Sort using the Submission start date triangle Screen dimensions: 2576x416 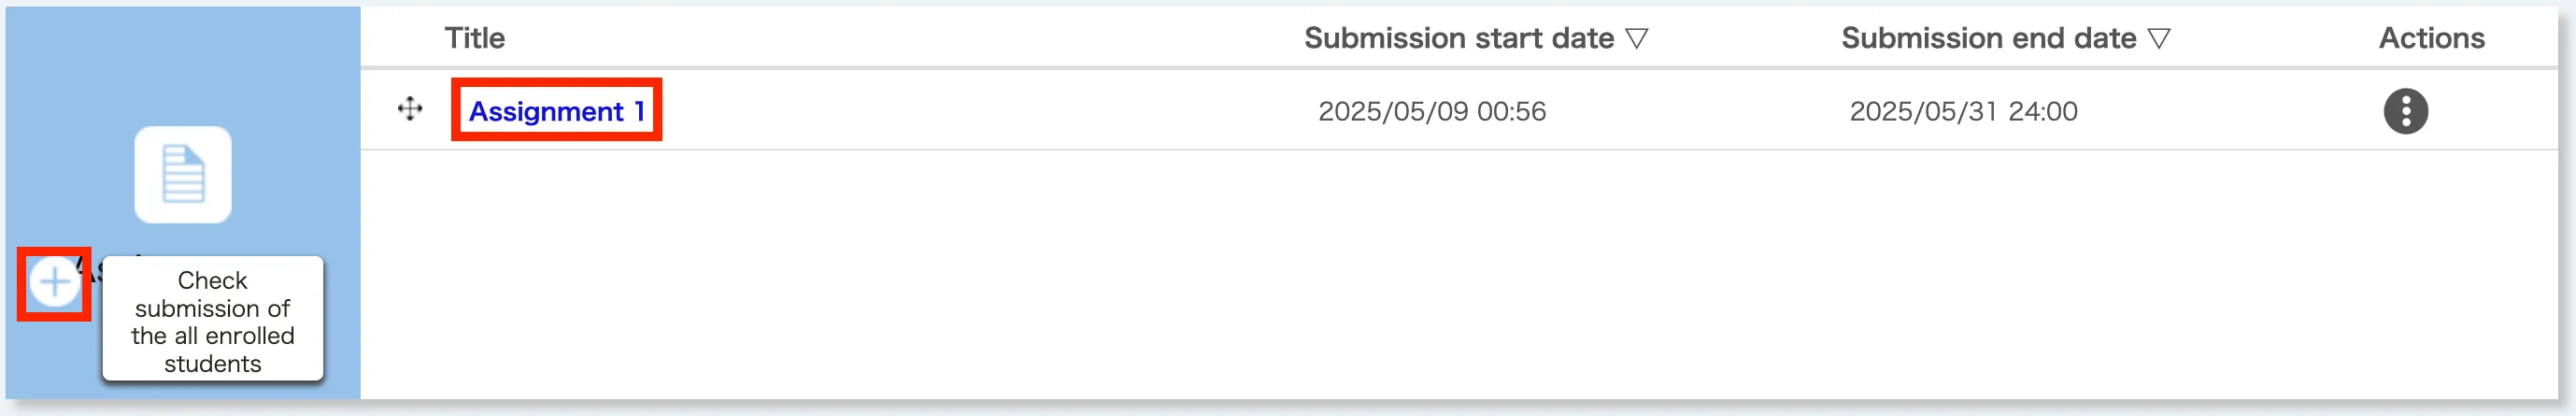click(1636, 39)
